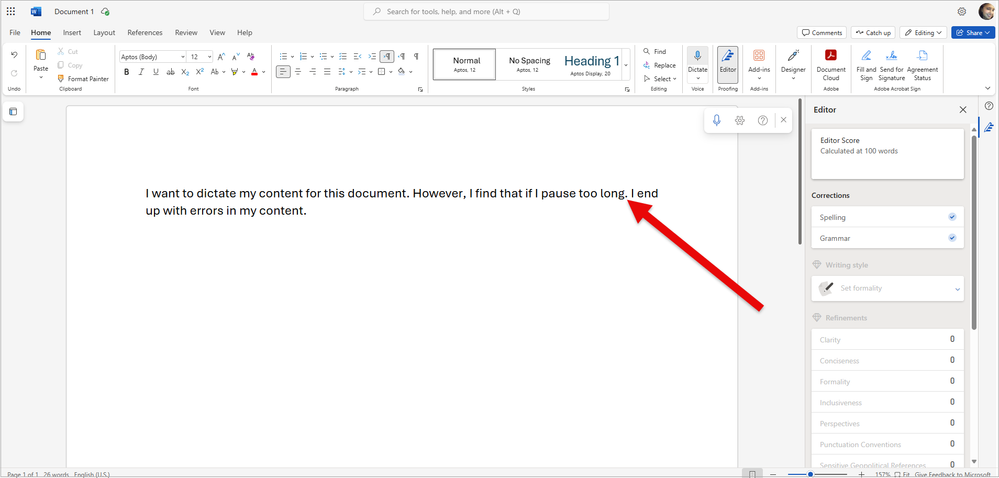The width and height of the screenshot is (999, 478).
Task: Apply the Heading 1 style
Action: point(592,64)
